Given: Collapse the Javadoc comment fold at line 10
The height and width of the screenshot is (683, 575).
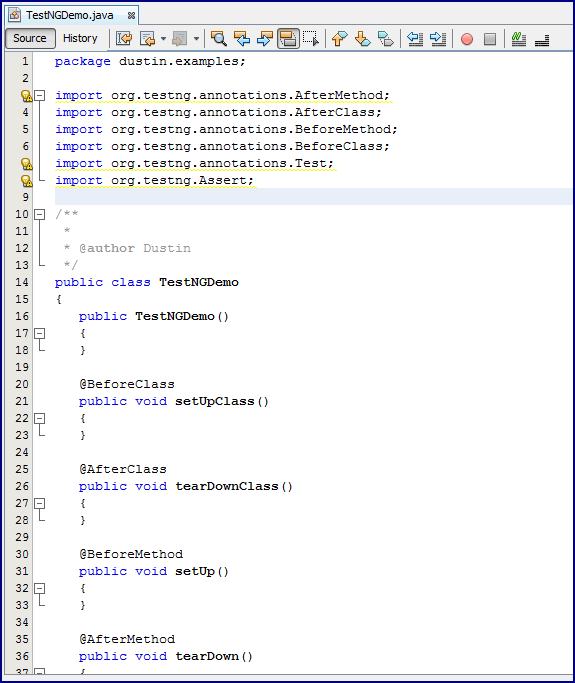Looking at the screenshot, I should [x=40, y=214].
